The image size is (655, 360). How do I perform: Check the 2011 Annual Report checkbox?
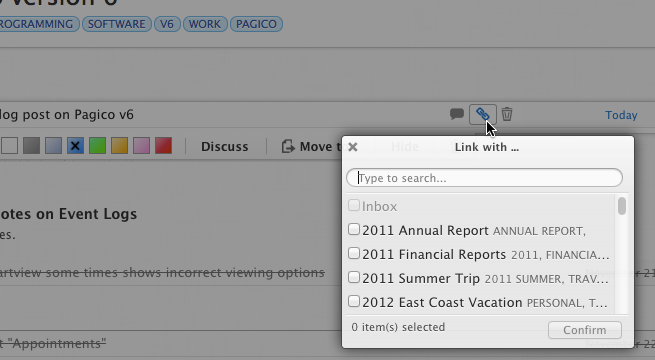(x=354, y=229)
